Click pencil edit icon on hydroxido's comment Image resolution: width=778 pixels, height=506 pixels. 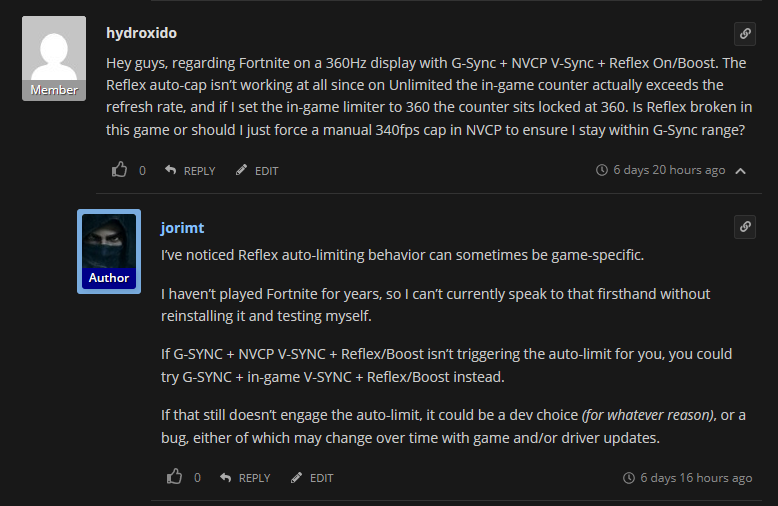click(242, 171)
